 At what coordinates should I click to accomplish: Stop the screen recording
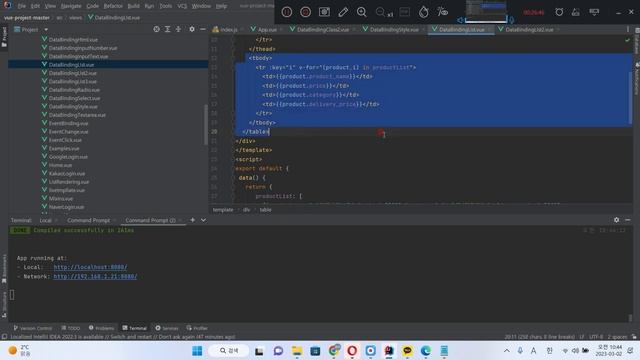point(305,12)
